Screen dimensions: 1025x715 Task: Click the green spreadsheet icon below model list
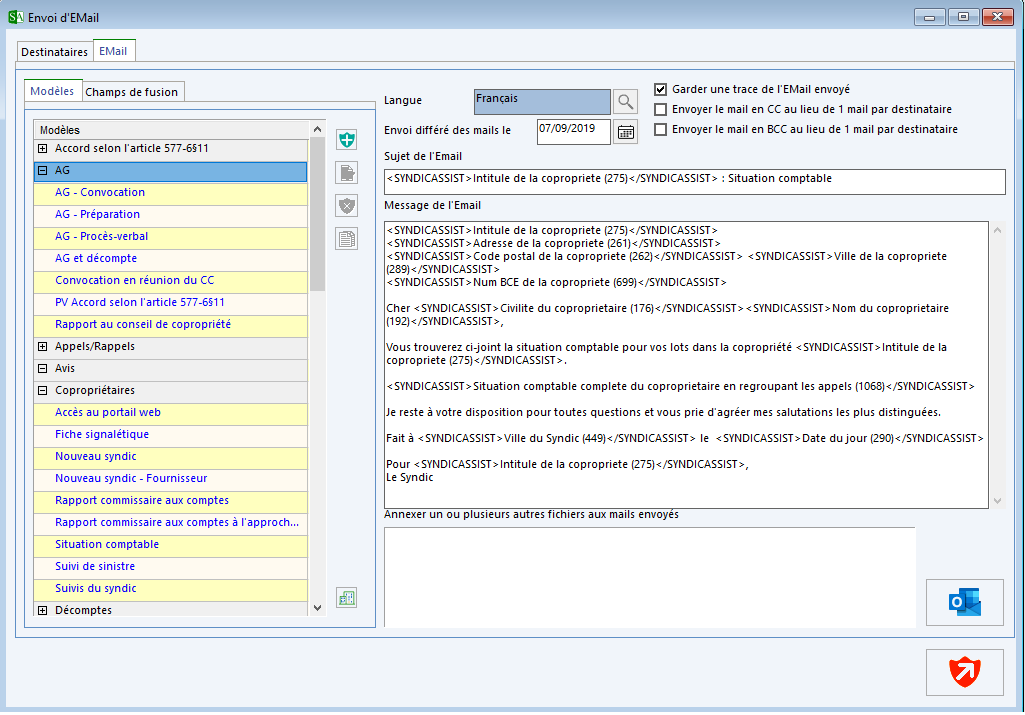[346, 597]
